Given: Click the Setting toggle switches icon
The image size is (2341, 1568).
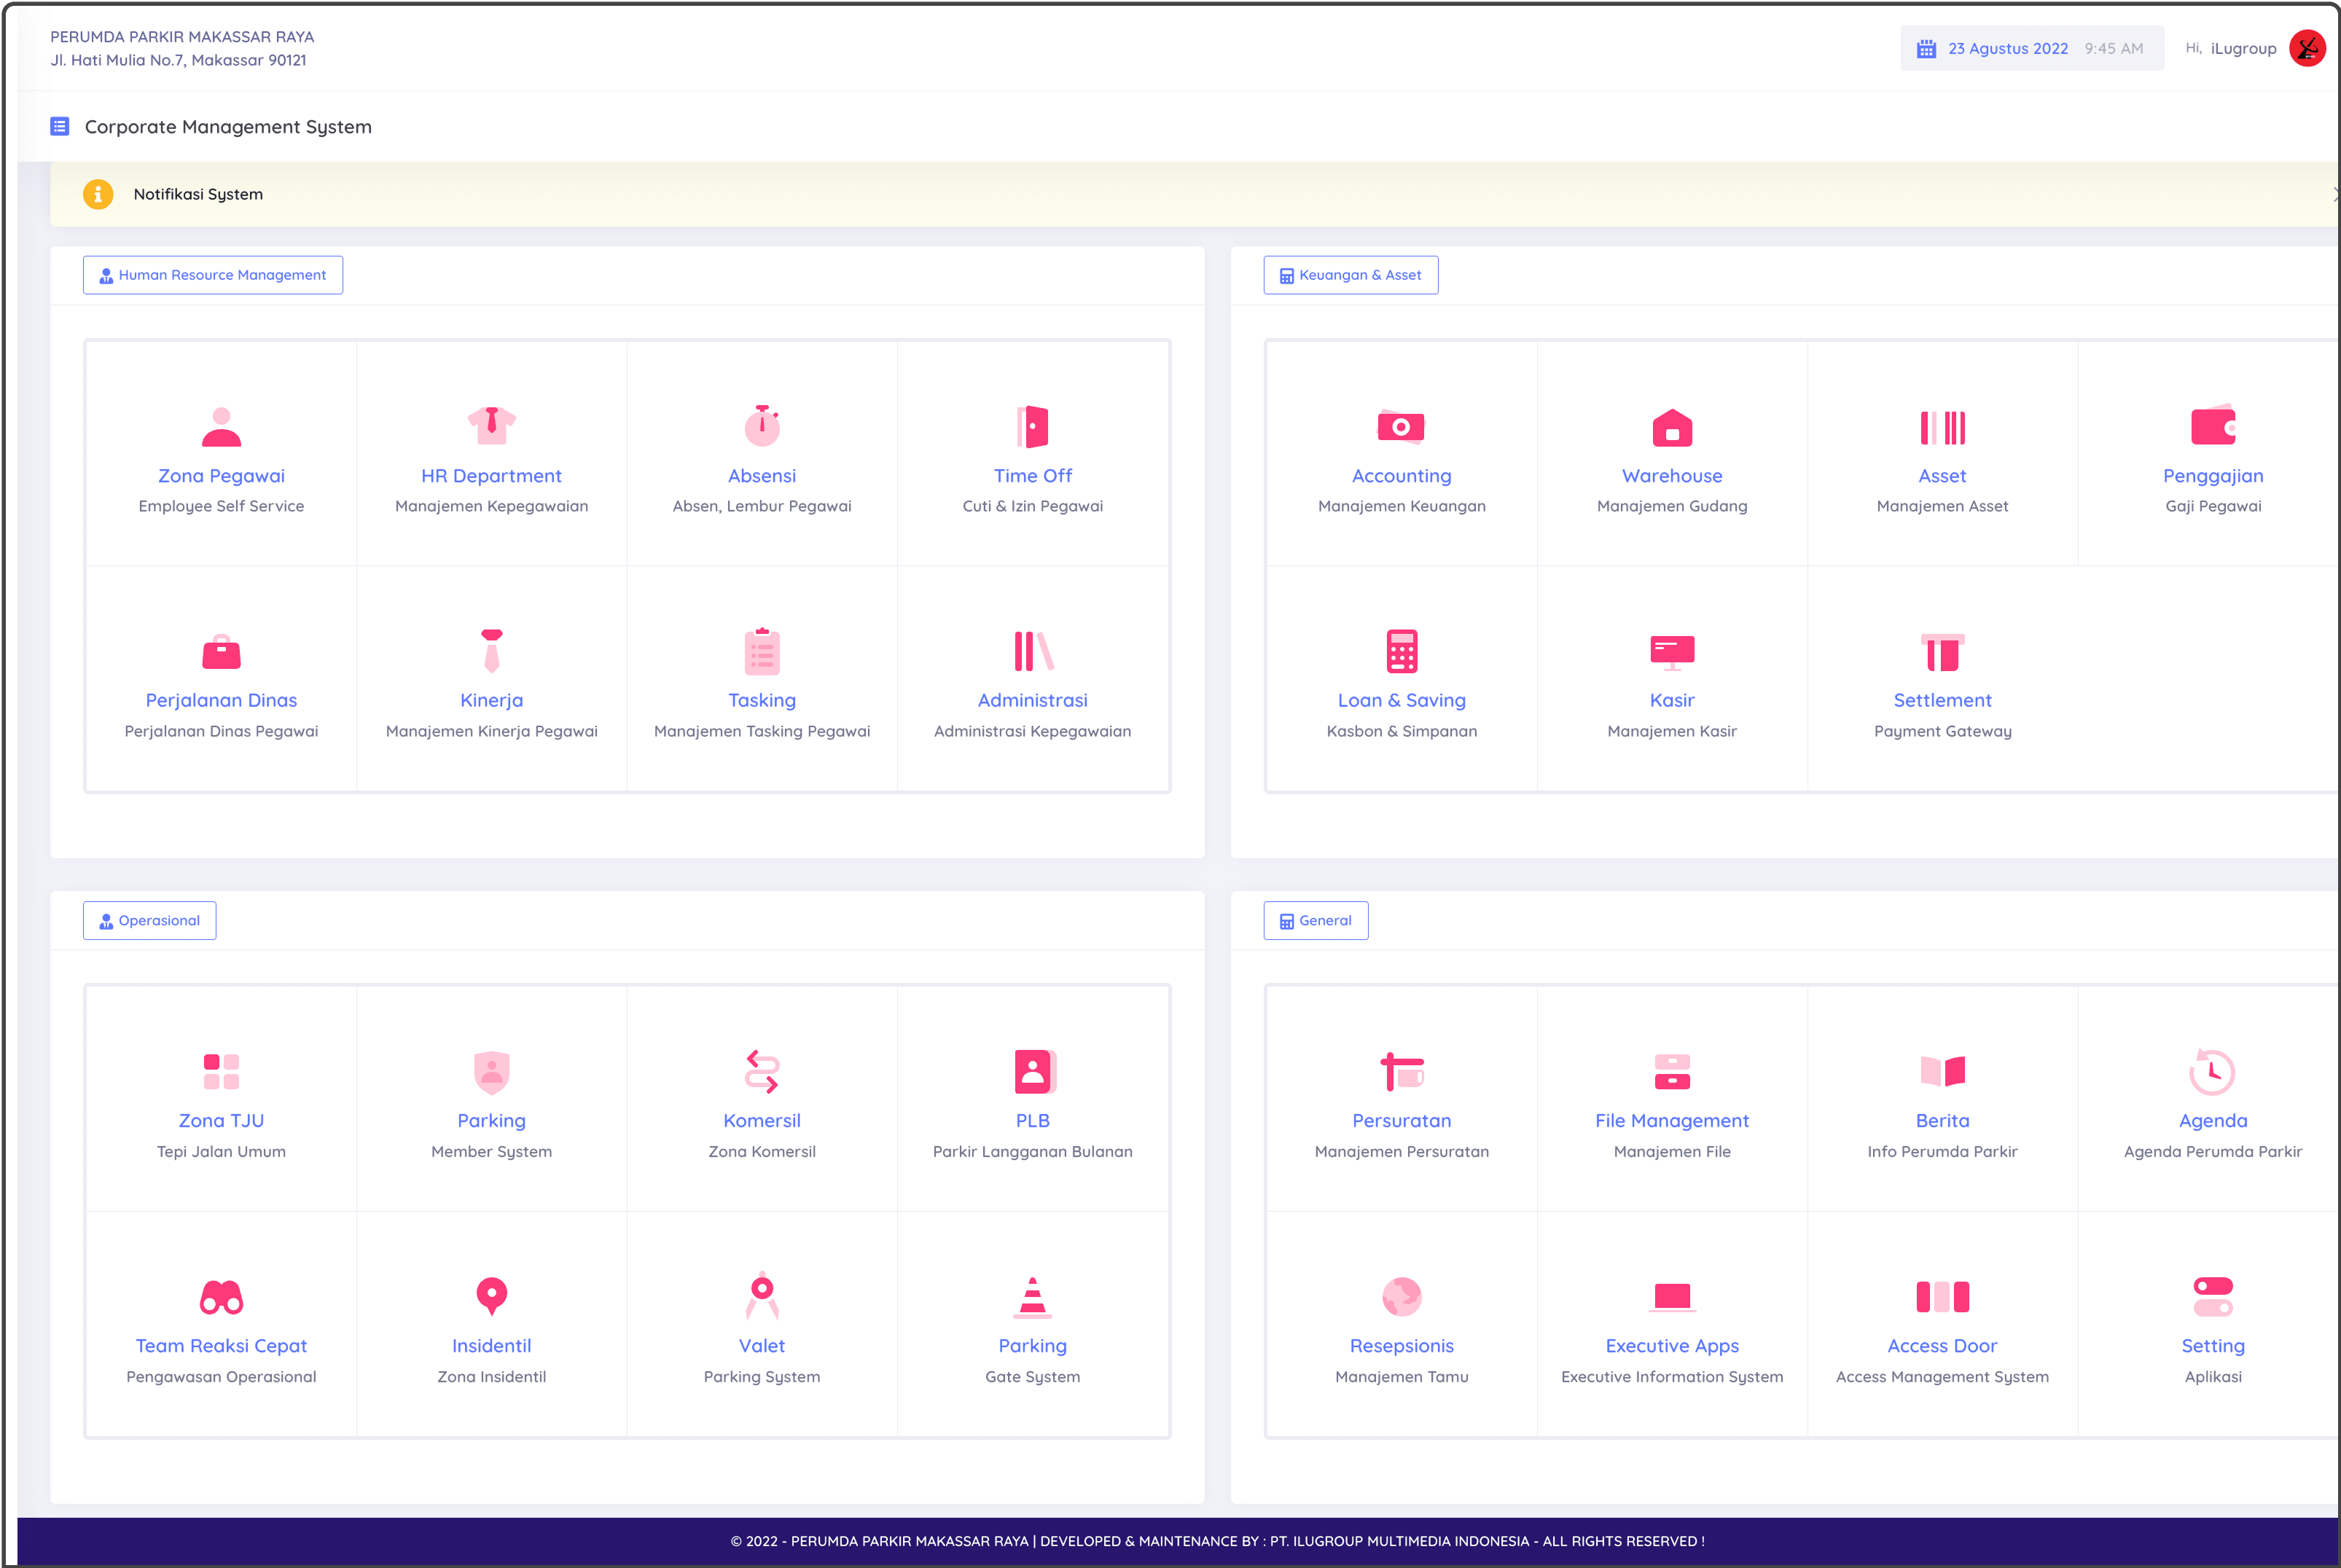Looking at the screenshot, I should coord(2212,1297).
